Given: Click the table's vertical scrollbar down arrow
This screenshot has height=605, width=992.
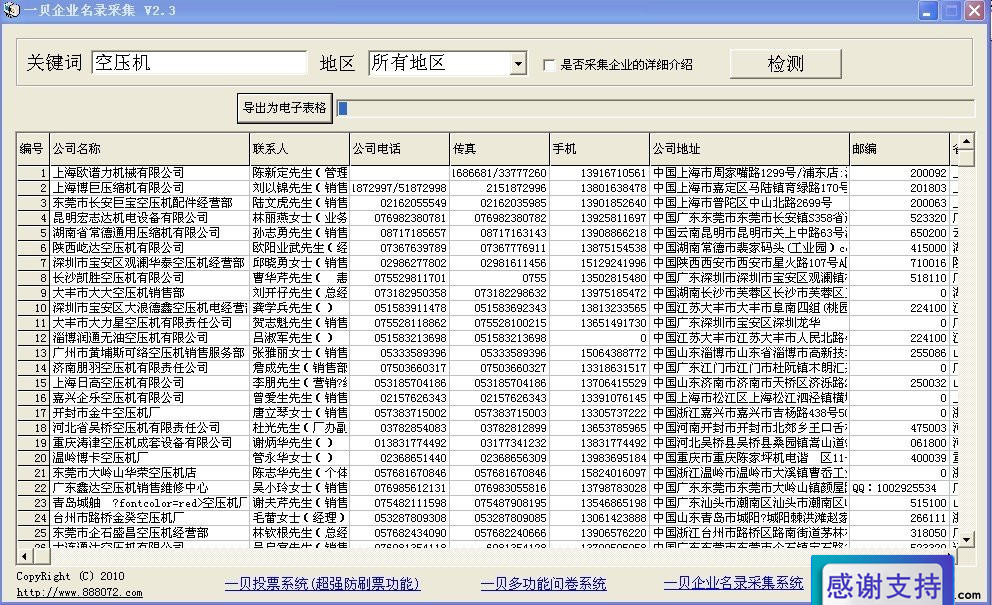Looking at the screenshot, I should [x=966, y=539].
